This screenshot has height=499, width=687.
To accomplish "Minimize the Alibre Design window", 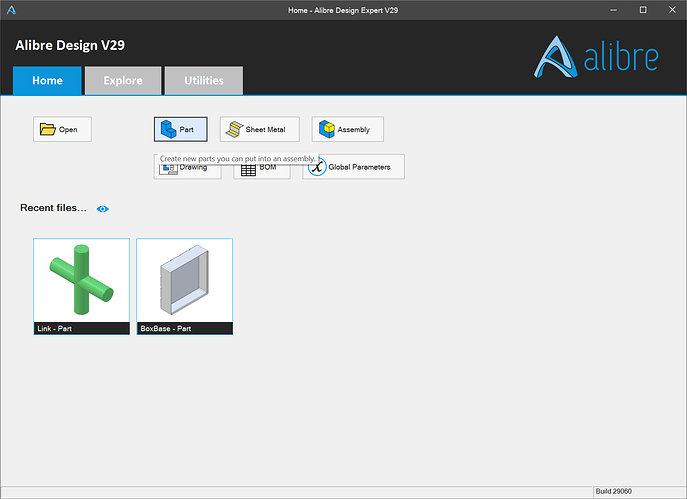I will (613, 10).
